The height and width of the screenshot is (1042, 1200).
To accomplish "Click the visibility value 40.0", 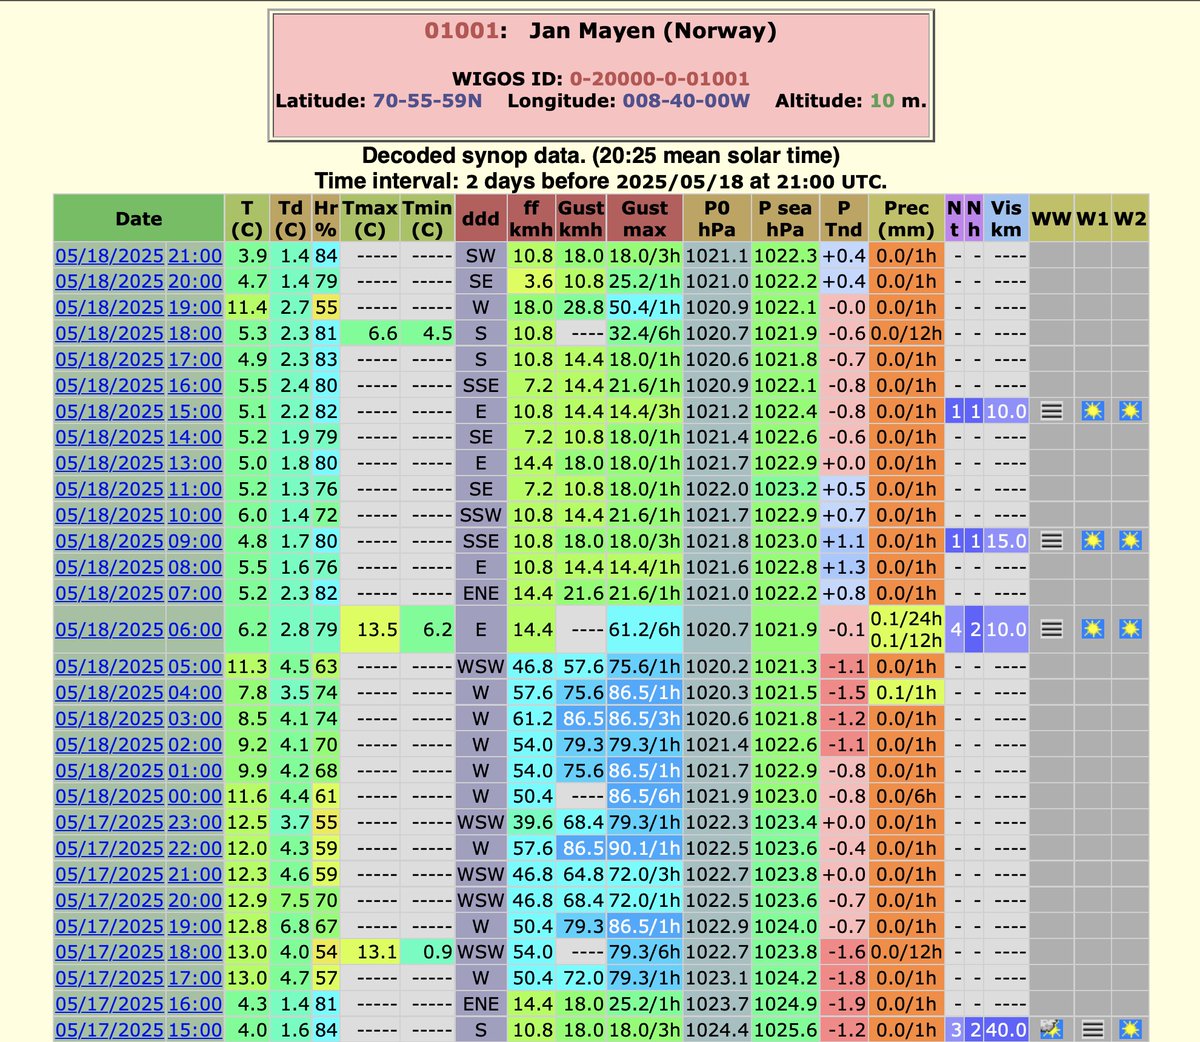I will point(1006,1030).
